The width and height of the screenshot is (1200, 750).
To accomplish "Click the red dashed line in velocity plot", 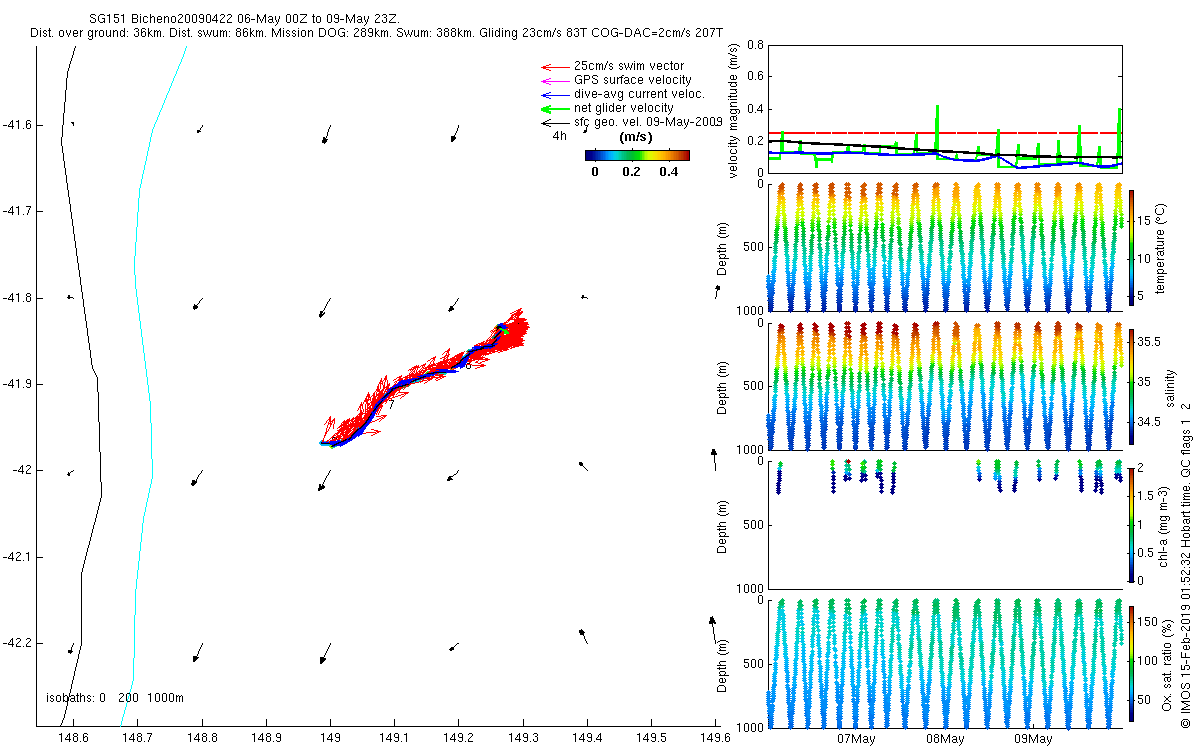I will (945, 132).
